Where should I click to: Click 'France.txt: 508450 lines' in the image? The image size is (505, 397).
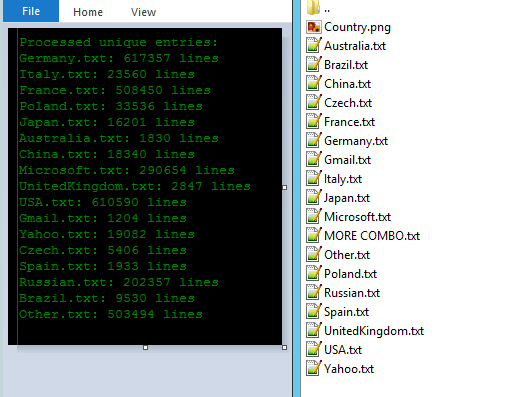pyautogui.click(x=115, y=90)
